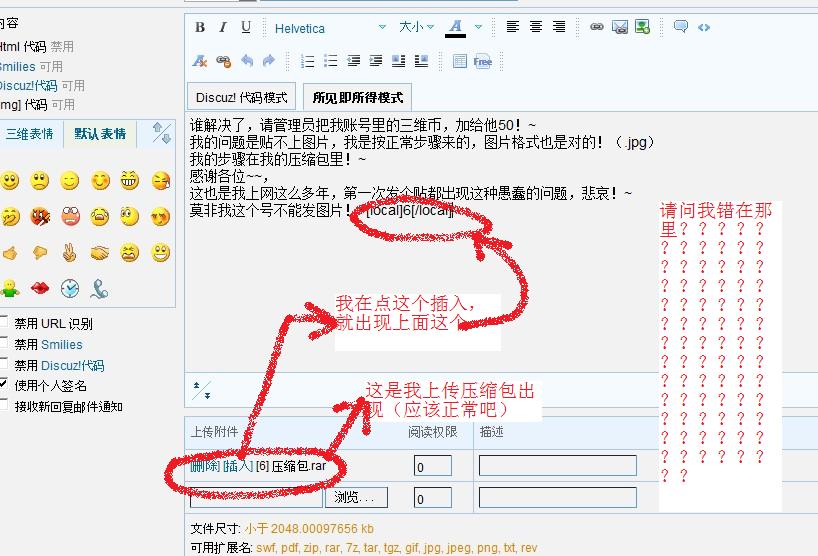The height and width of the screenshot is (556, 818).
Task: Insert the handshake smiley
Action: [99, 253]
